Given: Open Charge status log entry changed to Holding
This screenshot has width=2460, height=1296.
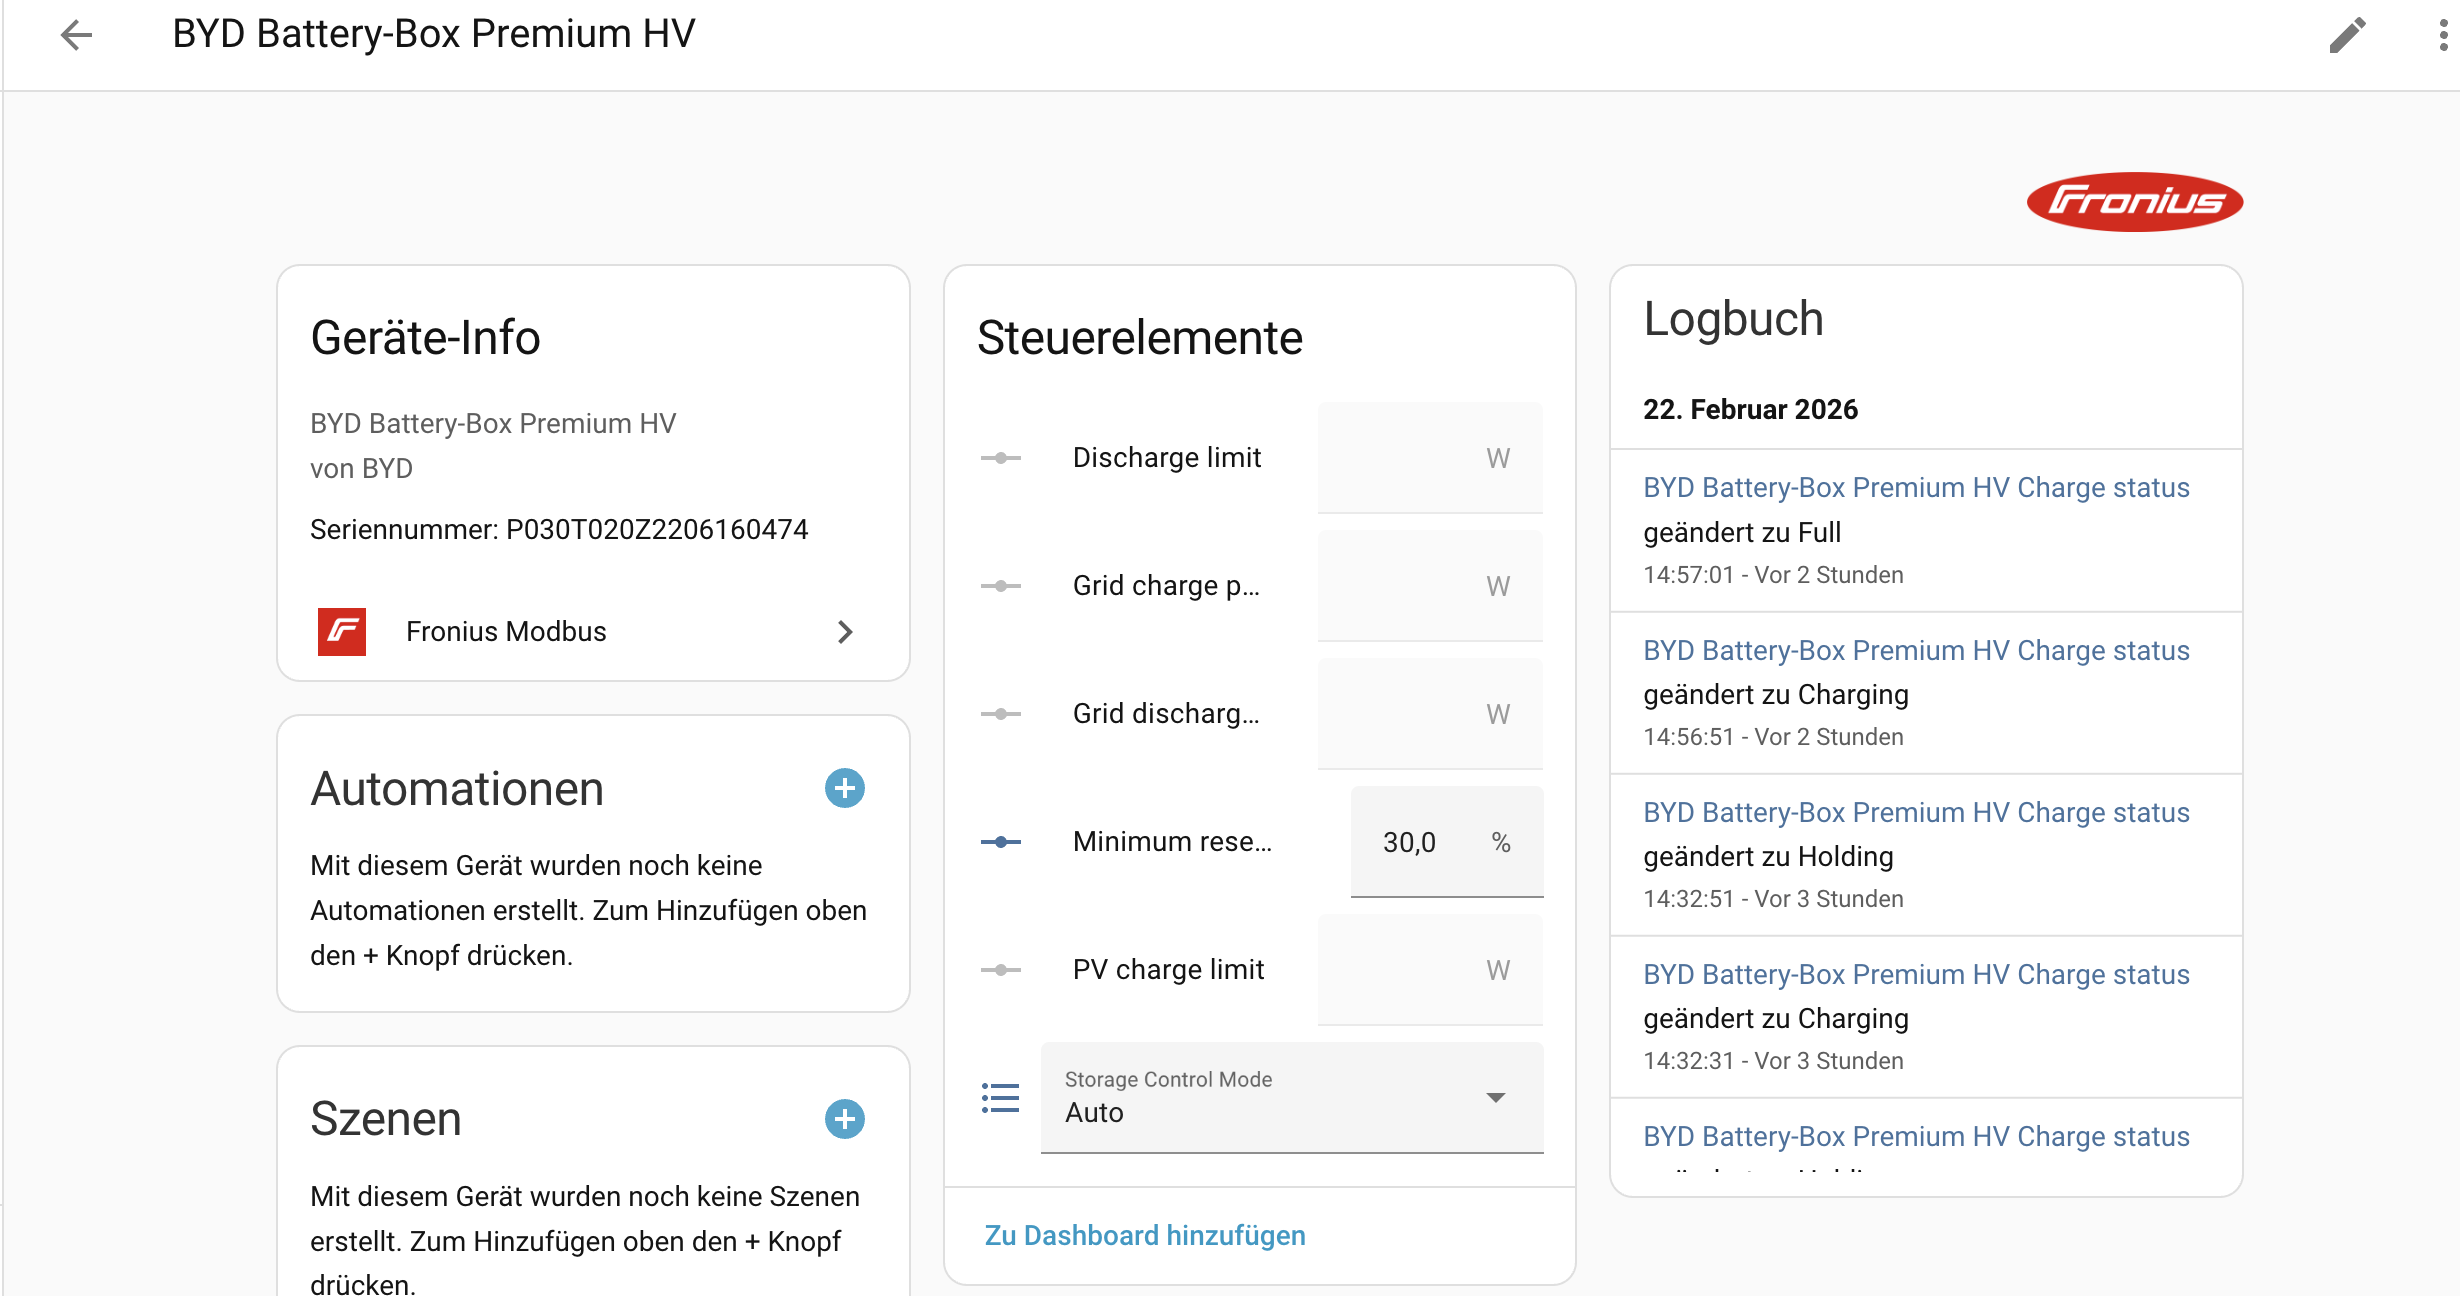Looking at the screenshot, I should point(1915,812).
